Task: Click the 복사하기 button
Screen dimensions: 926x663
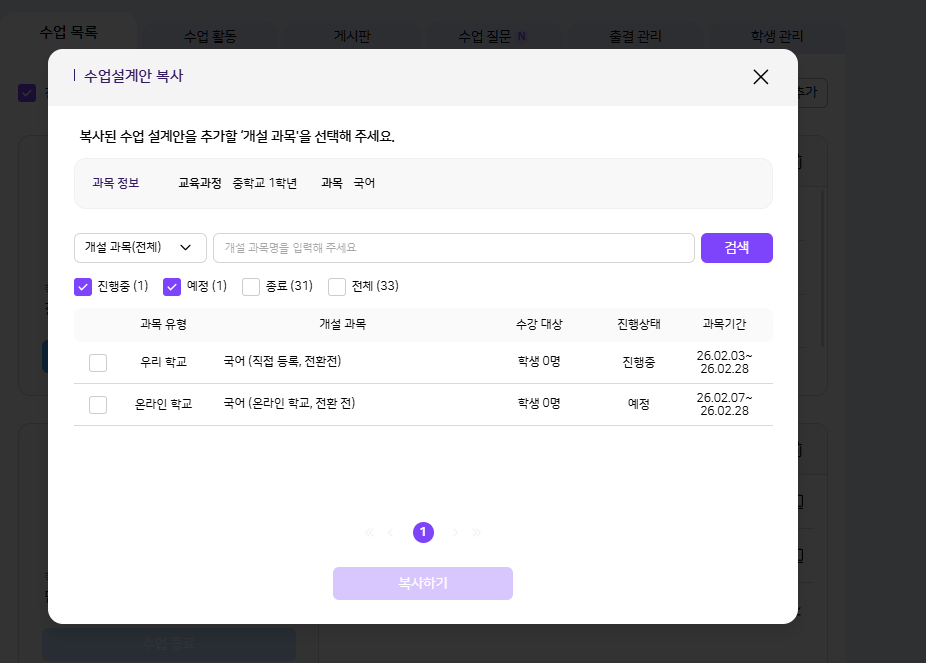Action: tap(422, 583)
